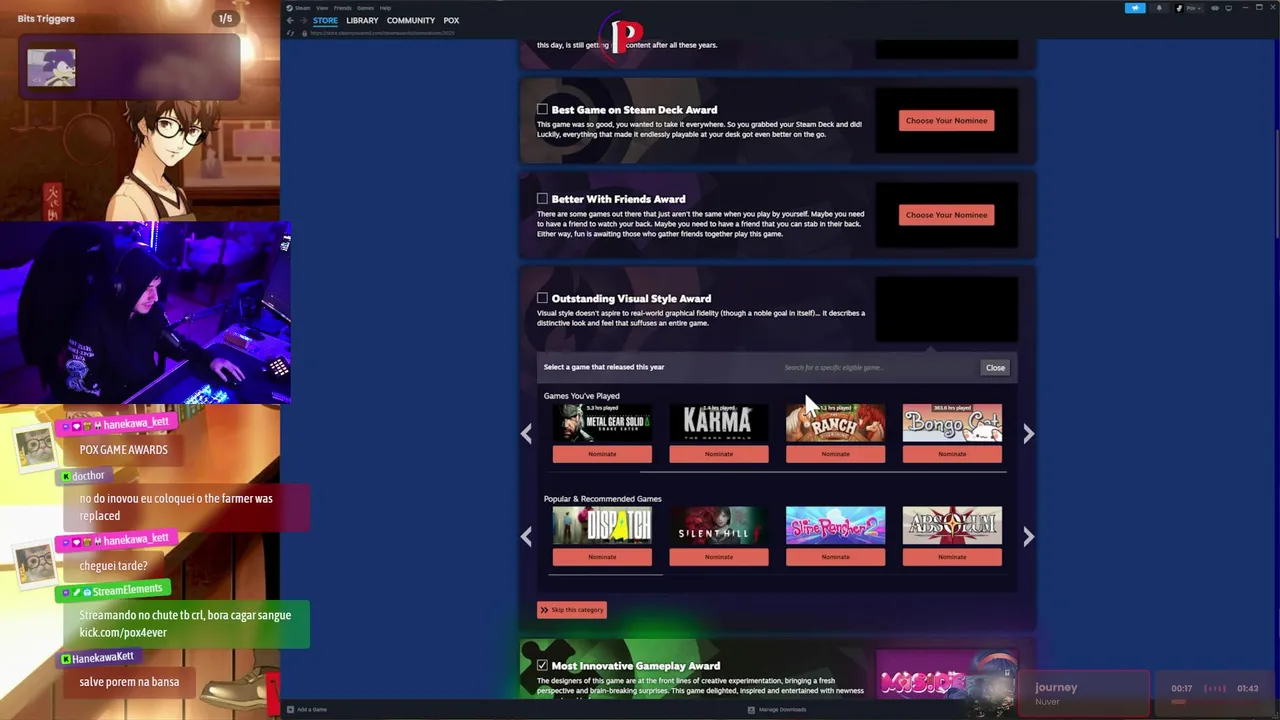Image resolution: width=1280 pixels, height=720 pixels.
Task: Click the HanekawaKett chat username
Action: click(103, 658)
